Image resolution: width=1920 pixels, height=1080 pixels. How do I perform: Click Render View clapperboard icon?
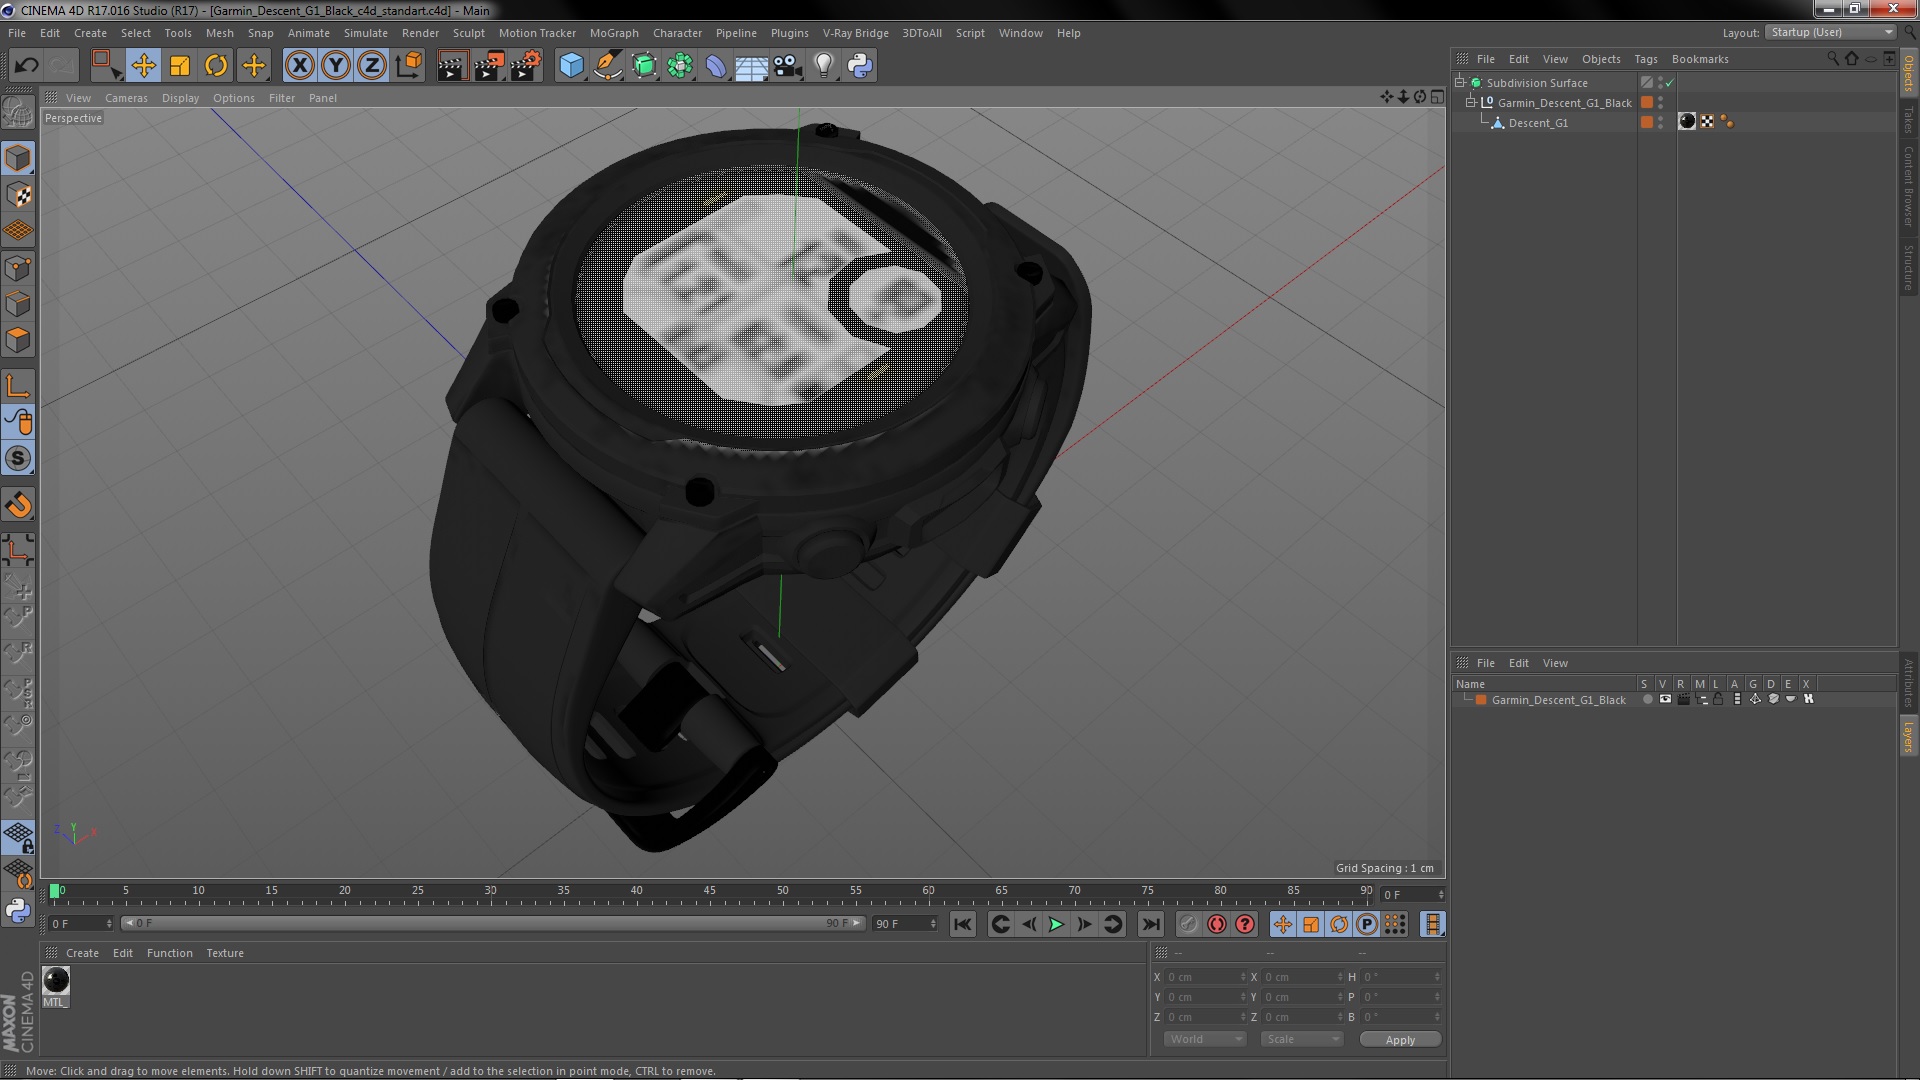(452, 66)
